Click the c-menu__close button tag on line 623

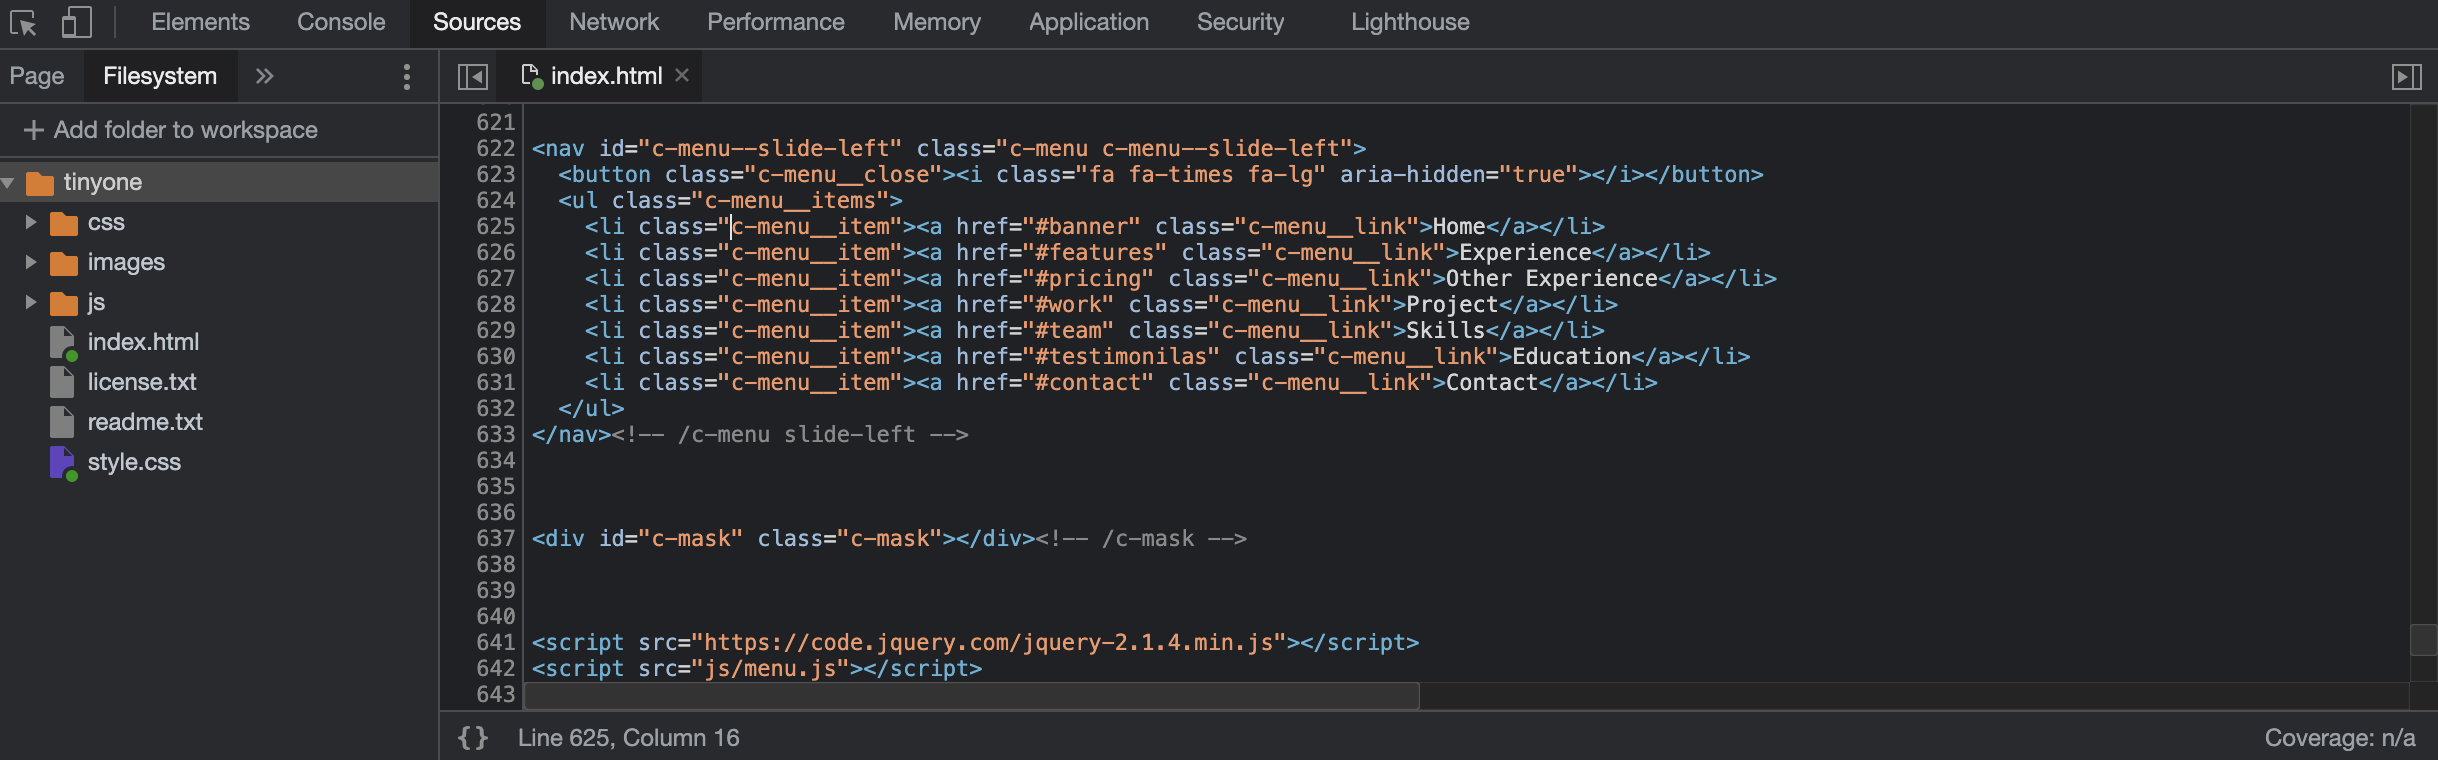coord(757,174)
